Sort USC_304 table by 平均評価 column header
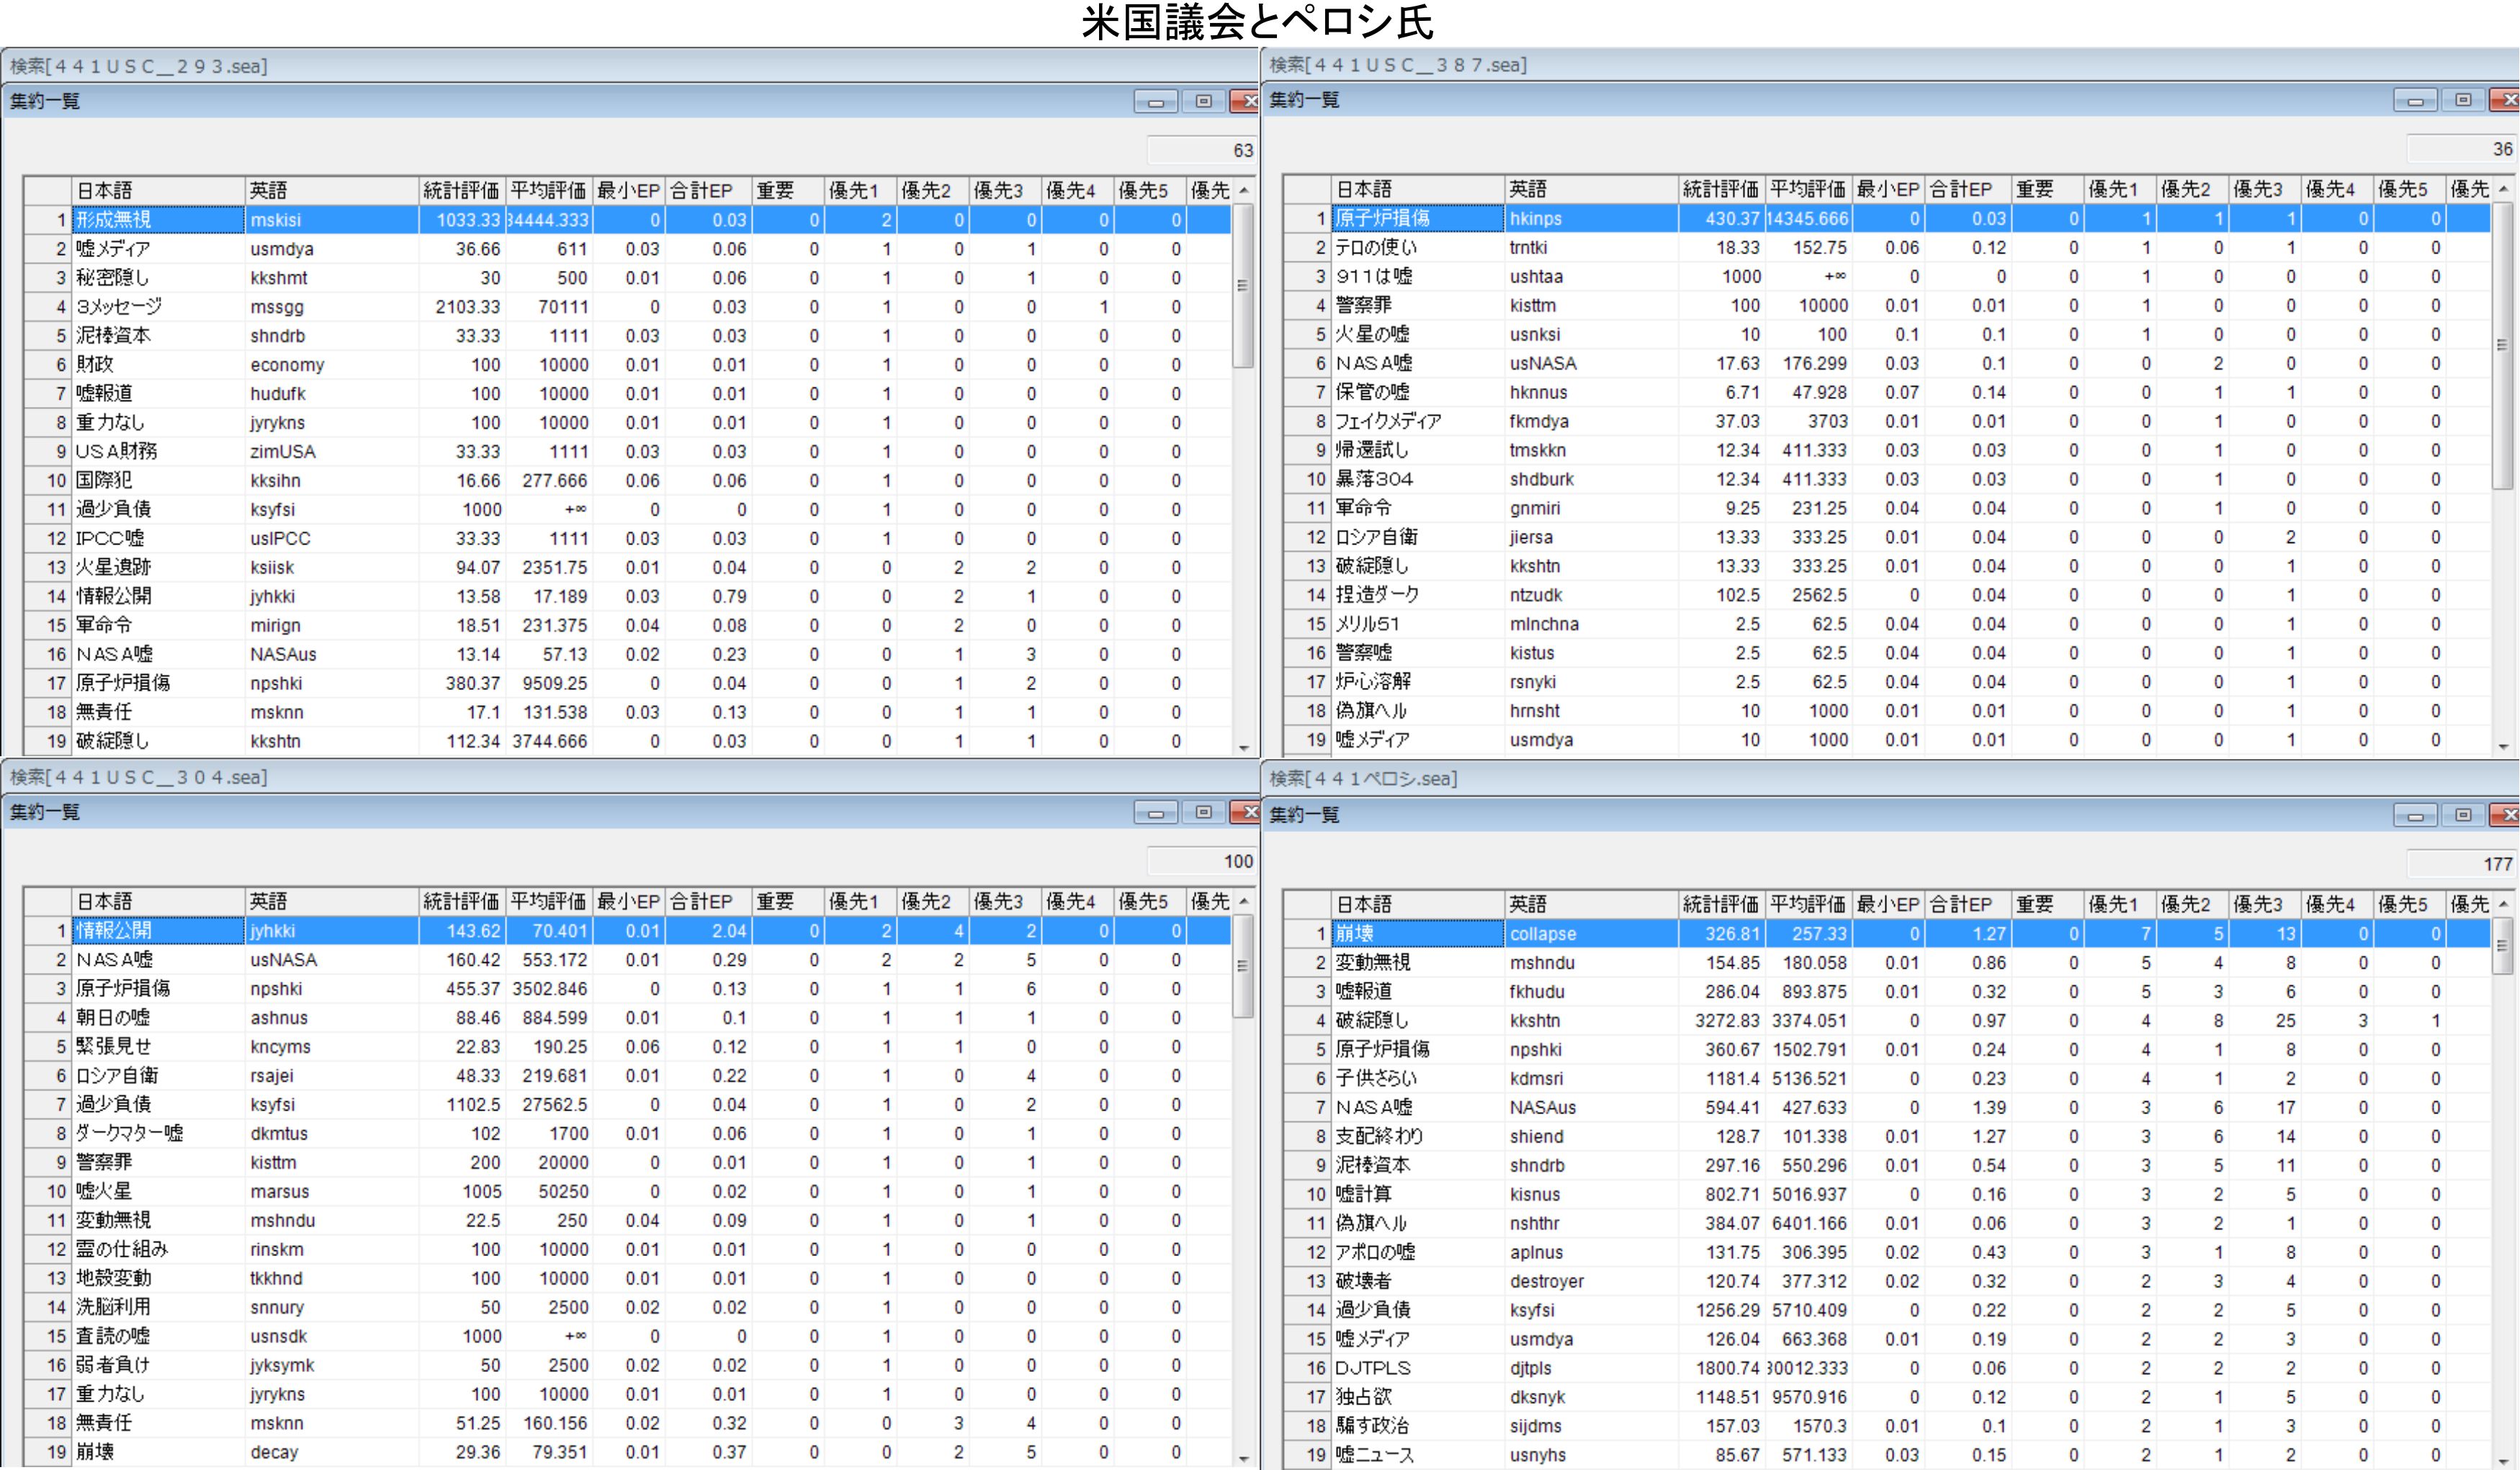Screen dimensions: 2520x1470 point(548,901)
